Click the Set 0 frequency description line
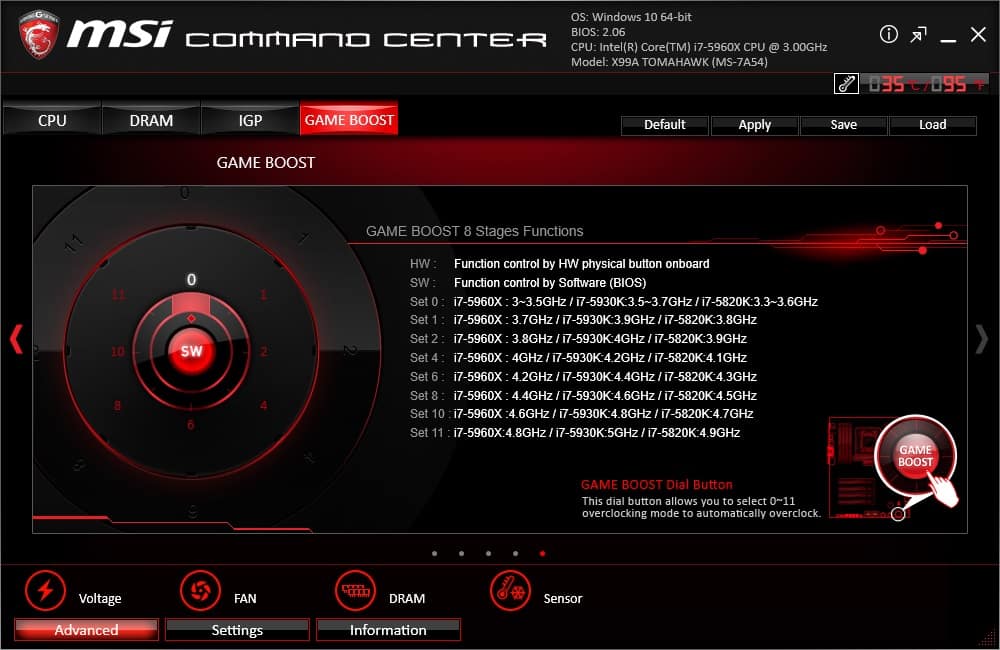 (614, 301)
